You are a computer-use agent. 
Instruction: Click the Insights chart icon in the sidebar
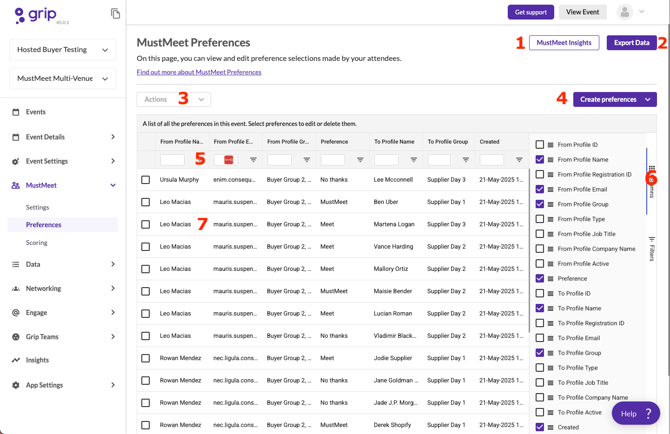pyautogui.click(x=15, y=360)
